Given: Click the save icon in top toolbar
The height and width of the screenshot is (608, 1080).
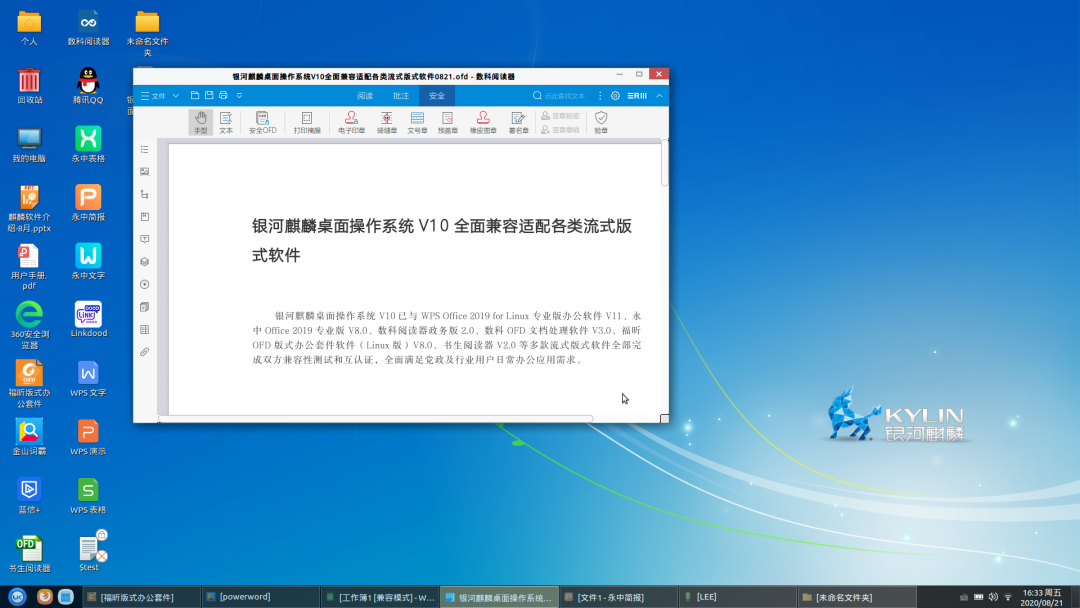Looking at the screenshot, I should [209, 96].
